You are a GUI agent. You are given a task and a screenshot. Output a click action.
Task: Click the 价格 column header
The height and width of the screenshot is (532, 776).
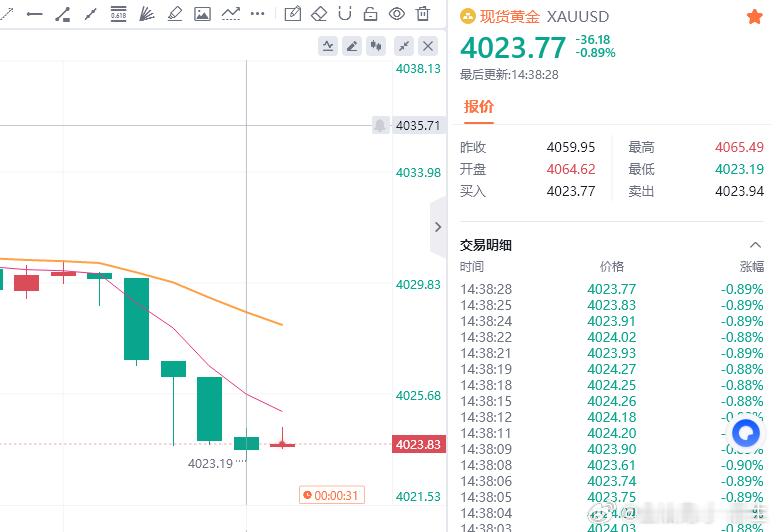click(612, 267)
